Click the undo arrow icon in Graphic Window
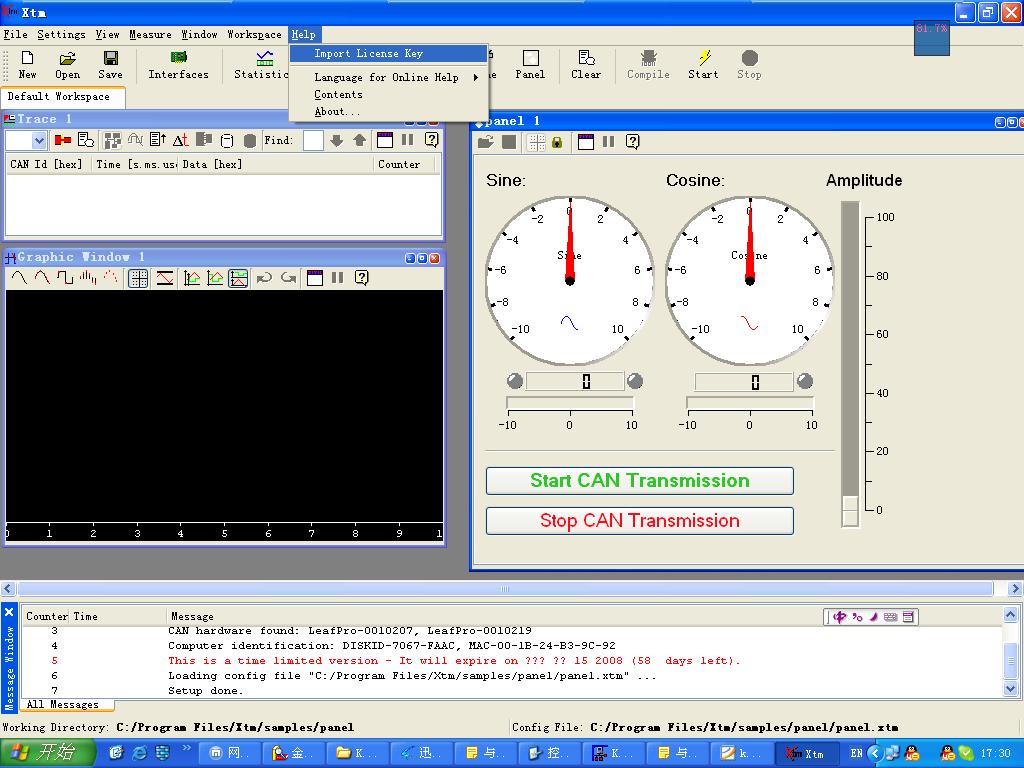Image resolution: width=1024 pixels, height=768 pixels. click(264, 278)
